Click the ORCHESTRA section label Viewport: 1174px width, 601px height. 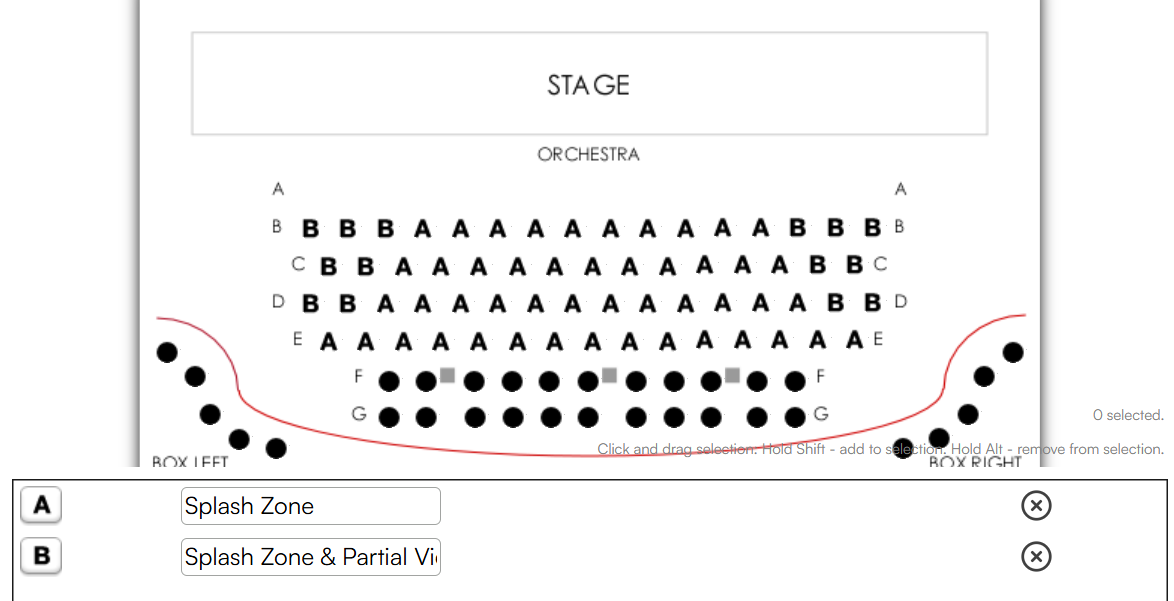588,155
